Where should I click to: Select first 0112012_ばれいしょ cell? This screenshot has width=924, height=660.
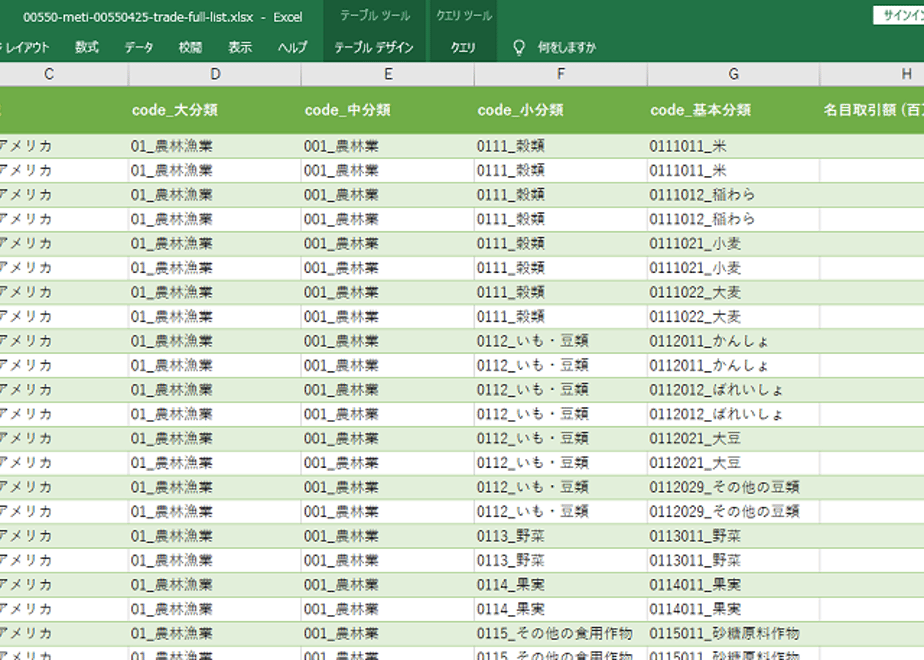coord(733,390)
